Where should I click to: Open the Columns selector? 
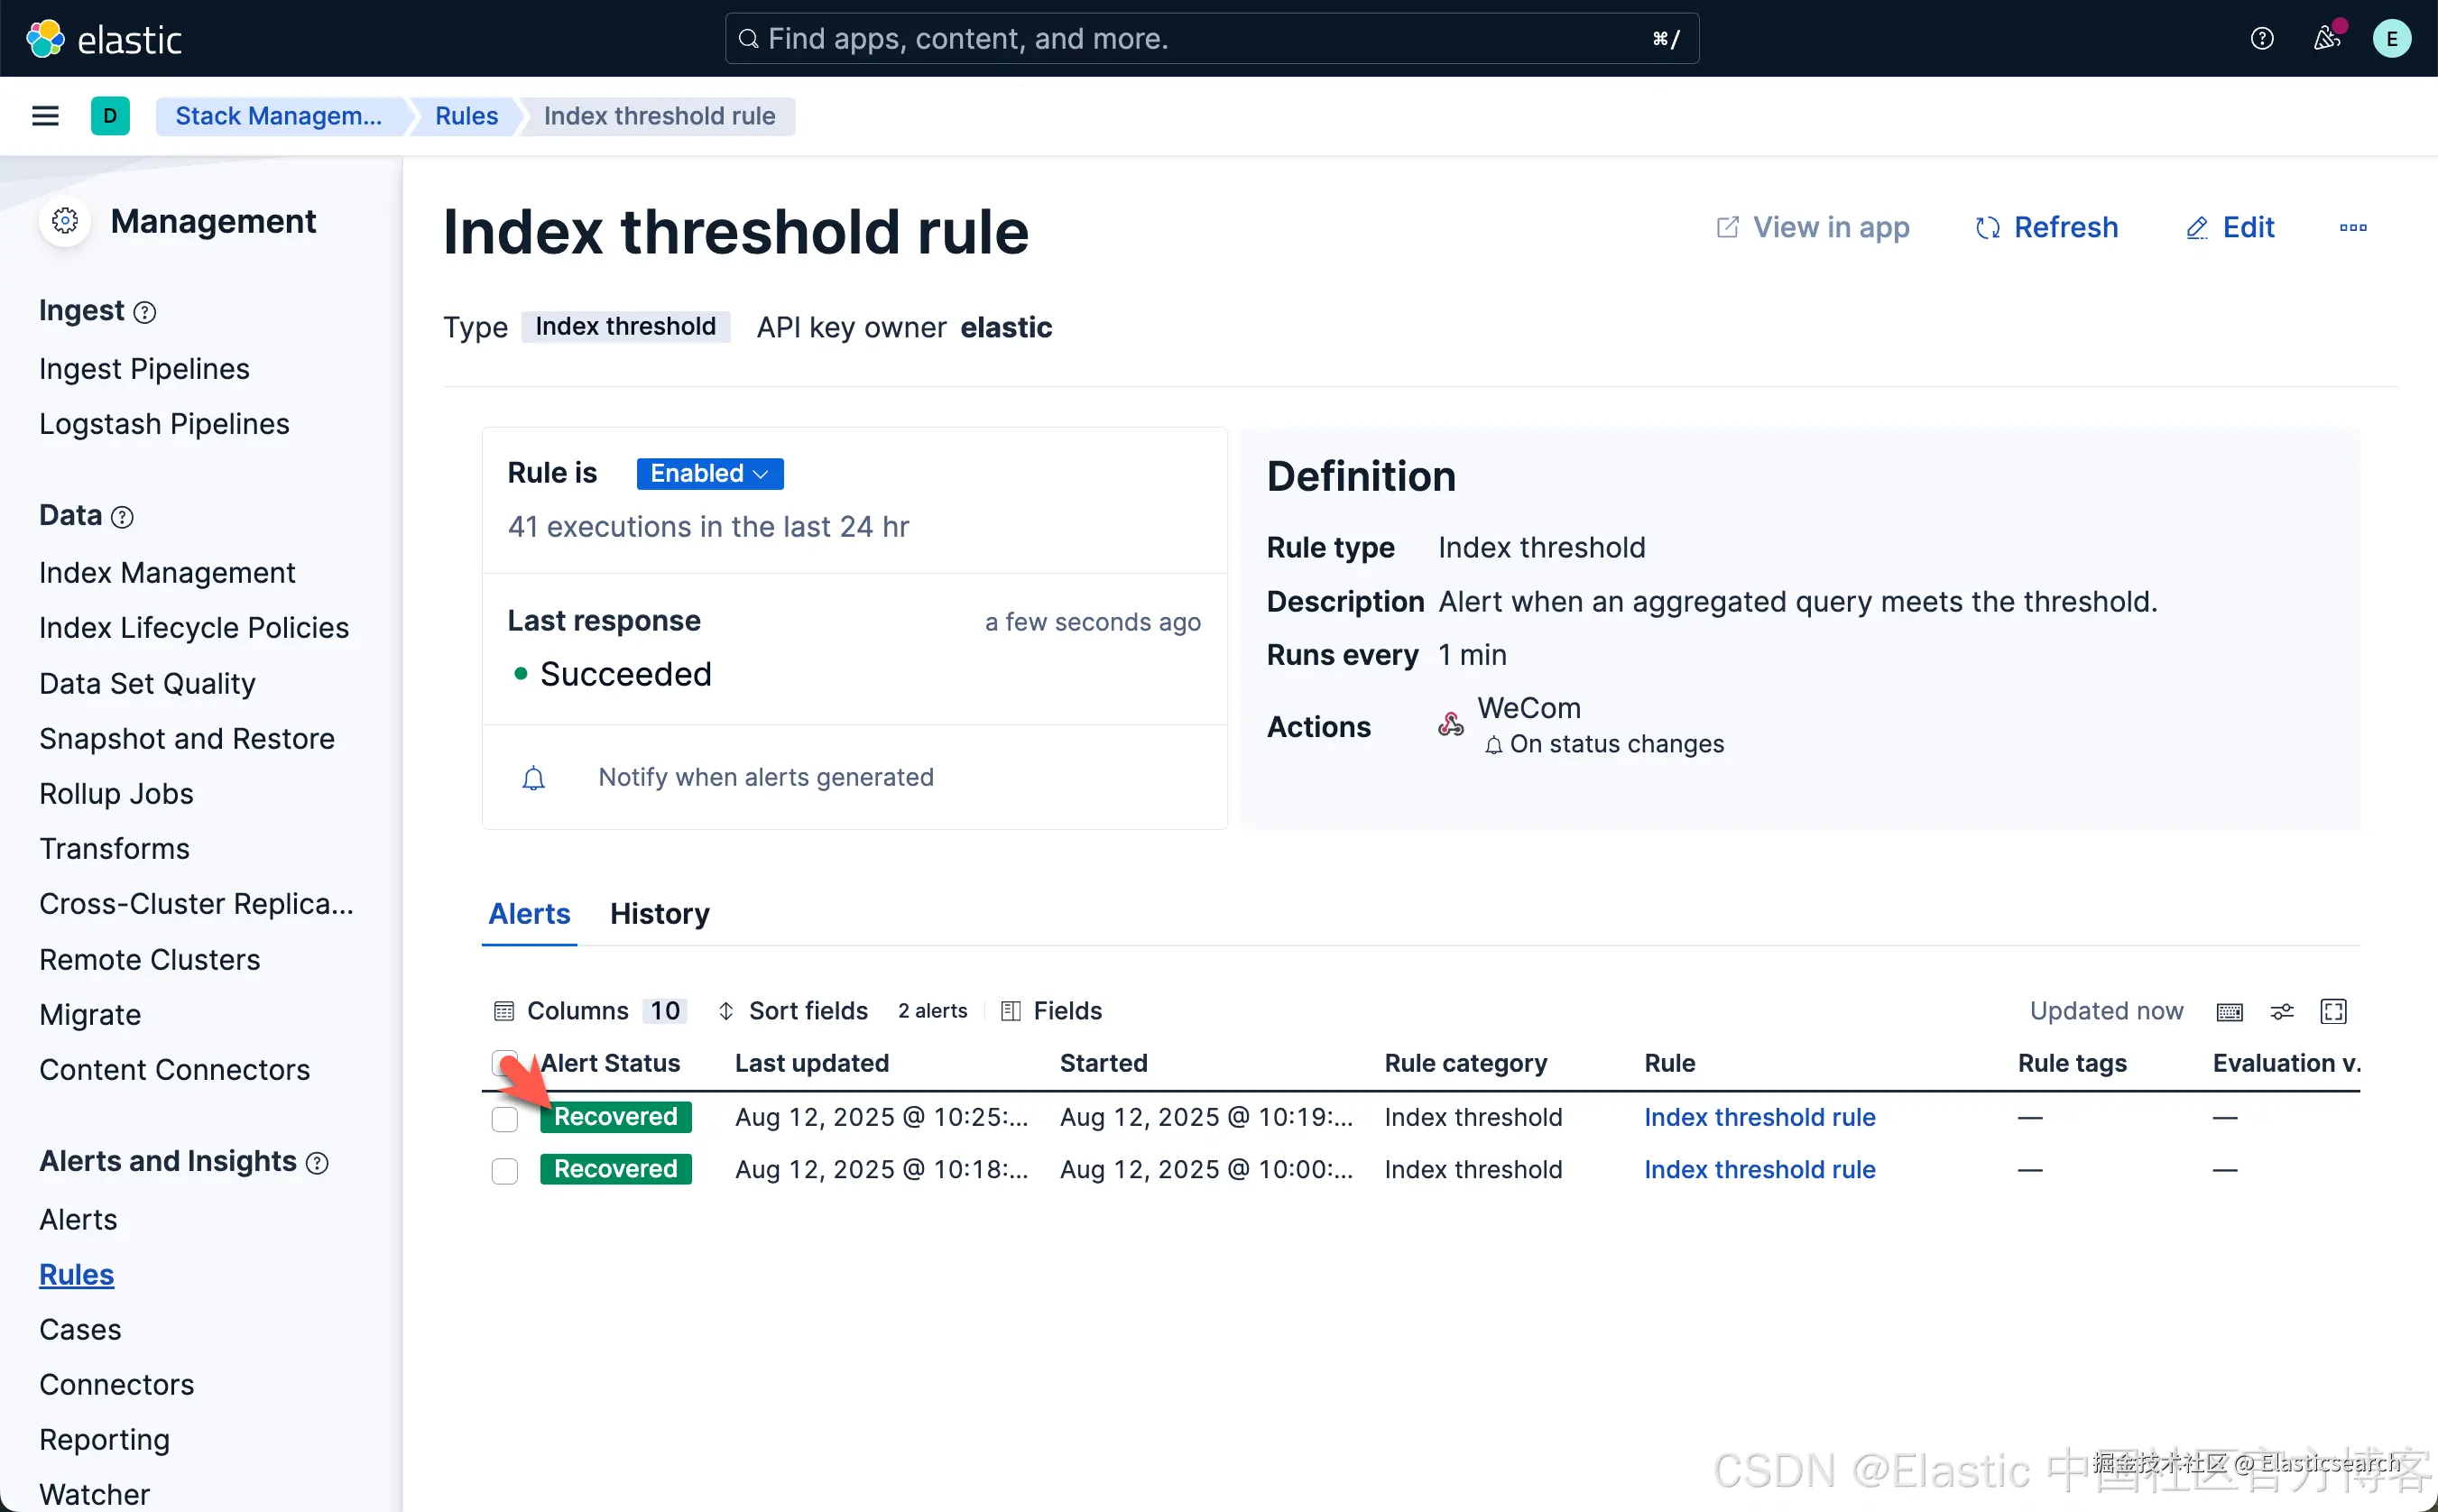(x=588, y=1011)
